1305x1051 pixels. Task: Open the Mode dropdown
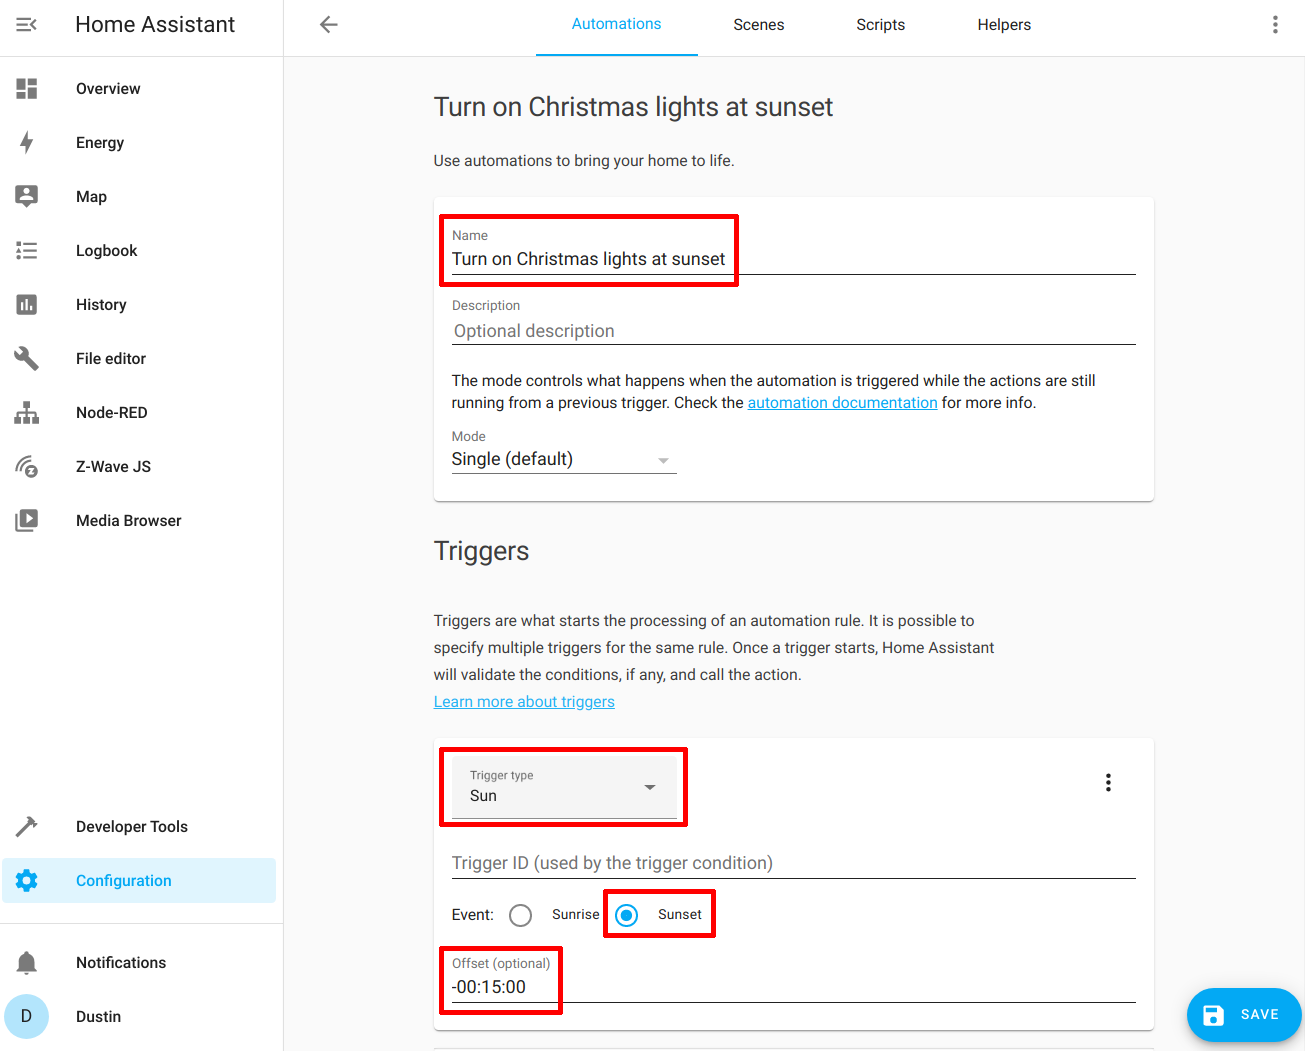click(564, 459)
